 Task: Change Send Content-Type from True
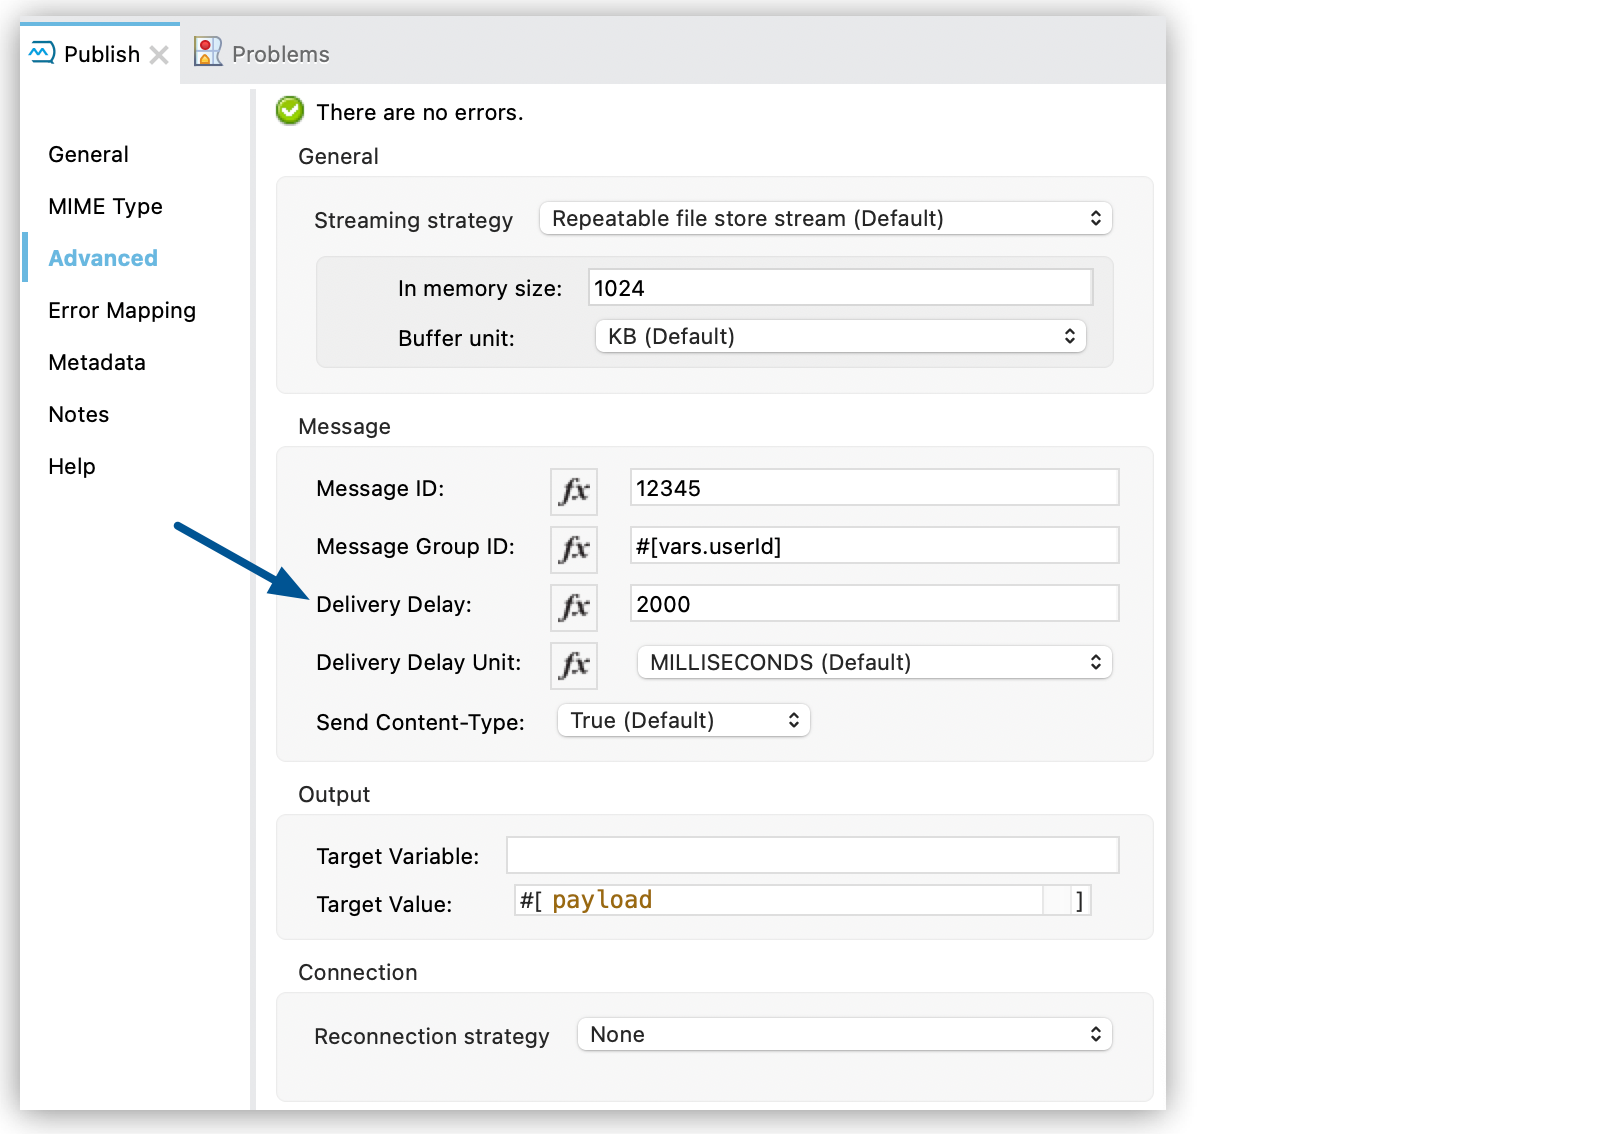click(683, 720)
